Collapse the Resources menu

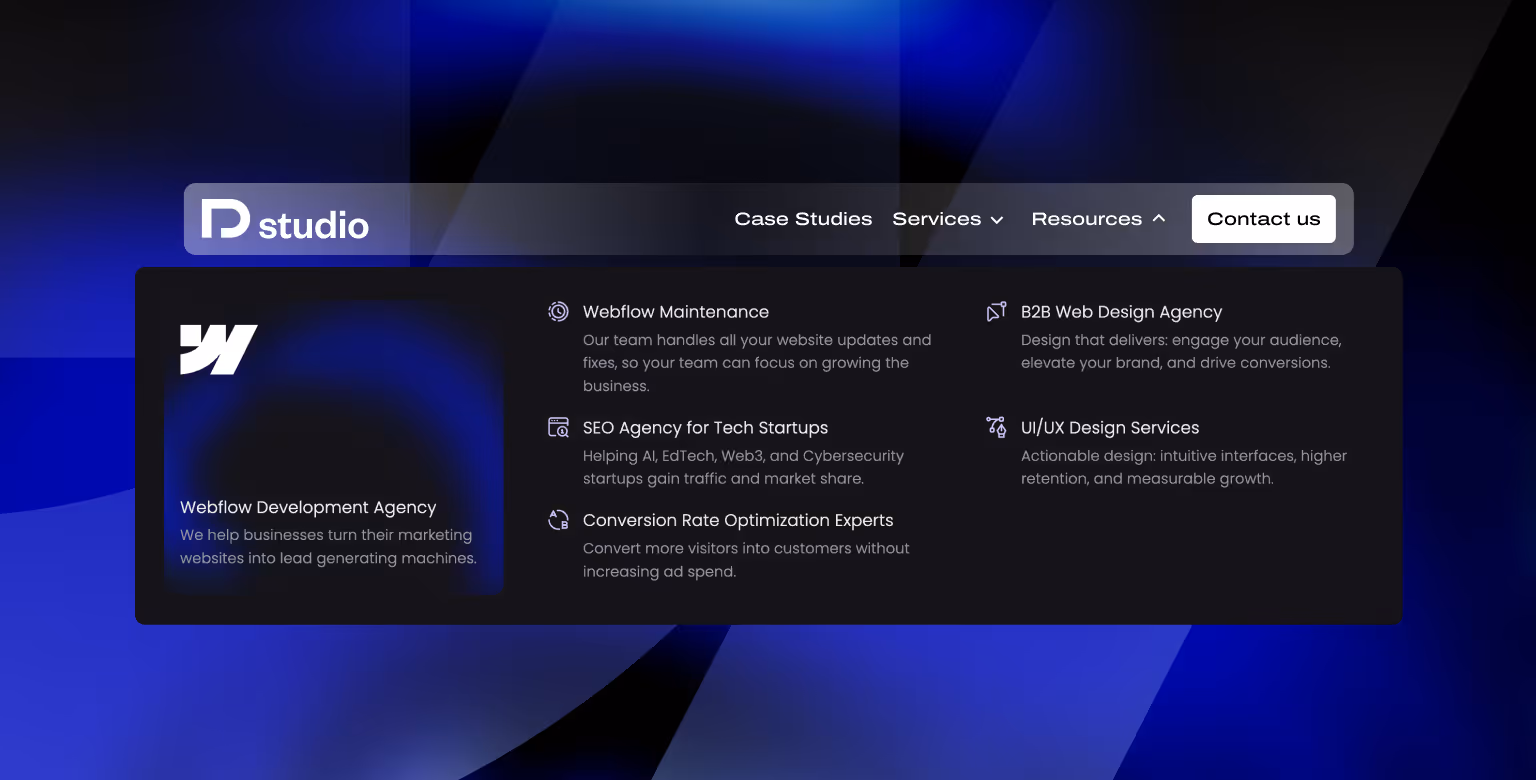(x=1098, y=218)
